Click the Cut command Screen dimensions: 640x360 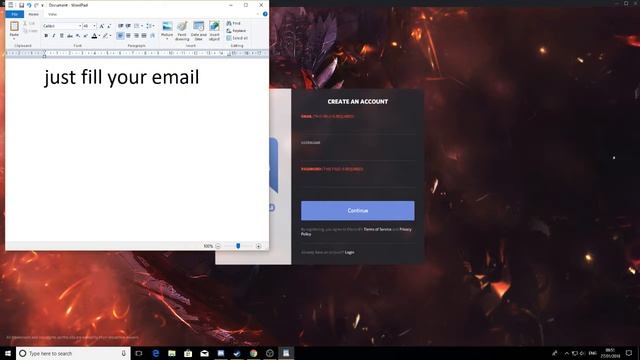[x=30, y=24]
